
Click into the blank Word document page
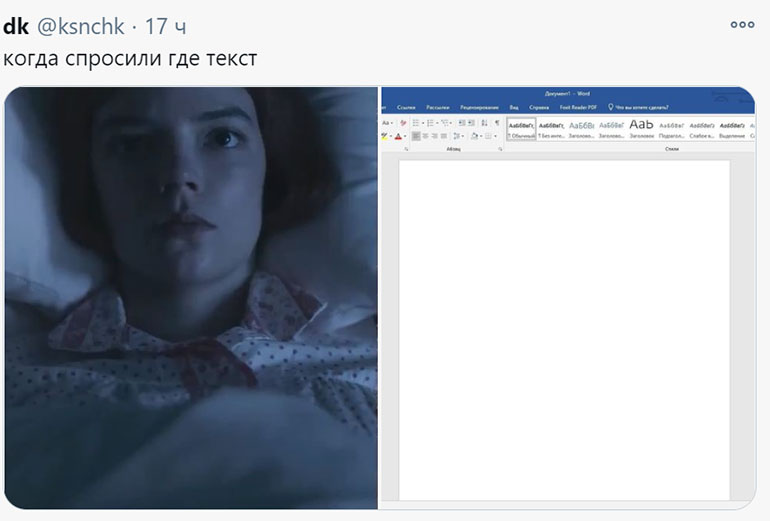[564, 330]
